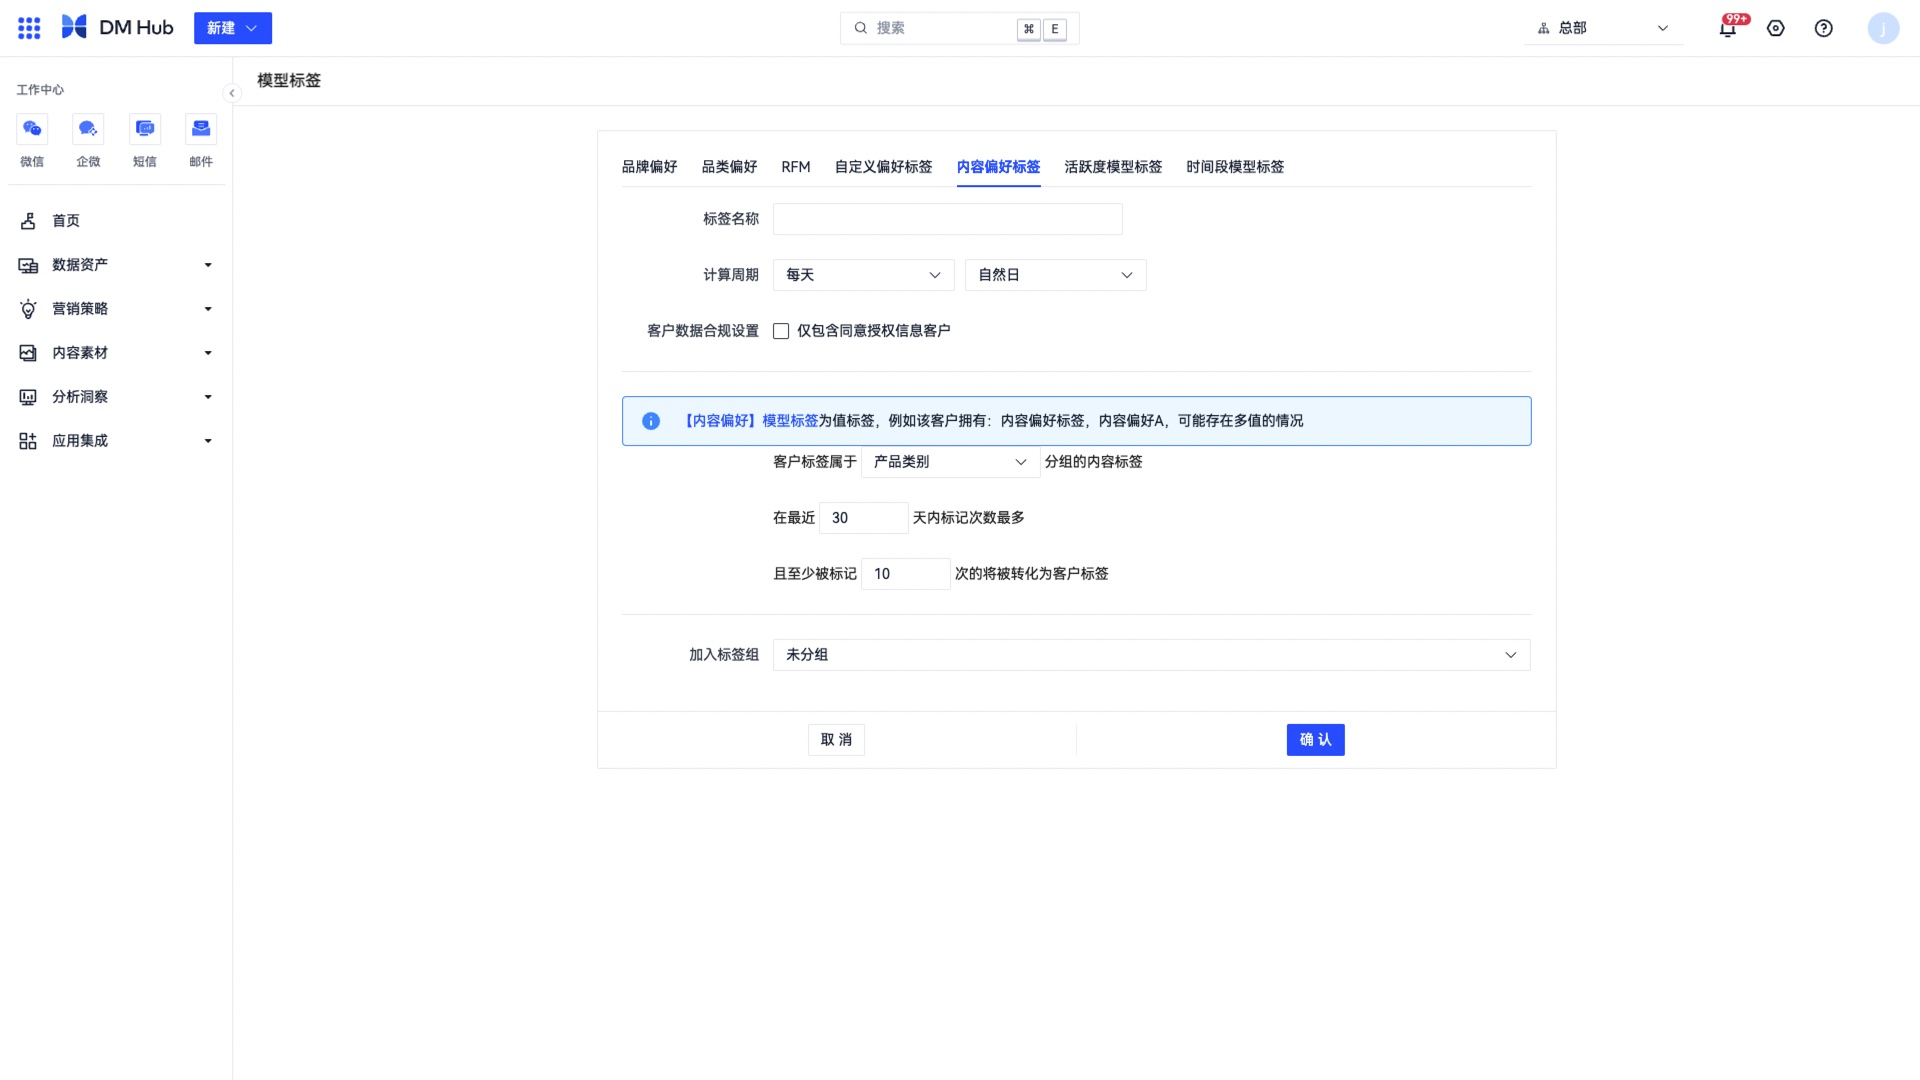Click the 模型标签 page title
This screenshot has height=1080, width=1920.
[289, 80]
